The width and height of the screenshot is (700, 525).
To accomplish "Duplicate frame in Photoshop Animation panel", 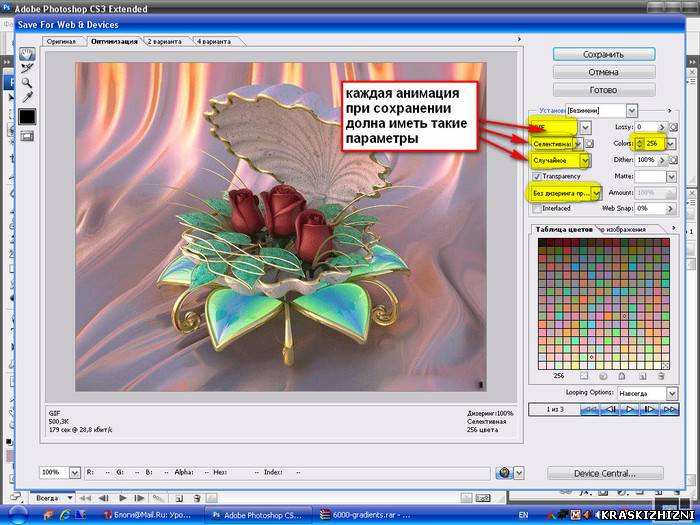I will pyautogui.click(x=179, y=498).
